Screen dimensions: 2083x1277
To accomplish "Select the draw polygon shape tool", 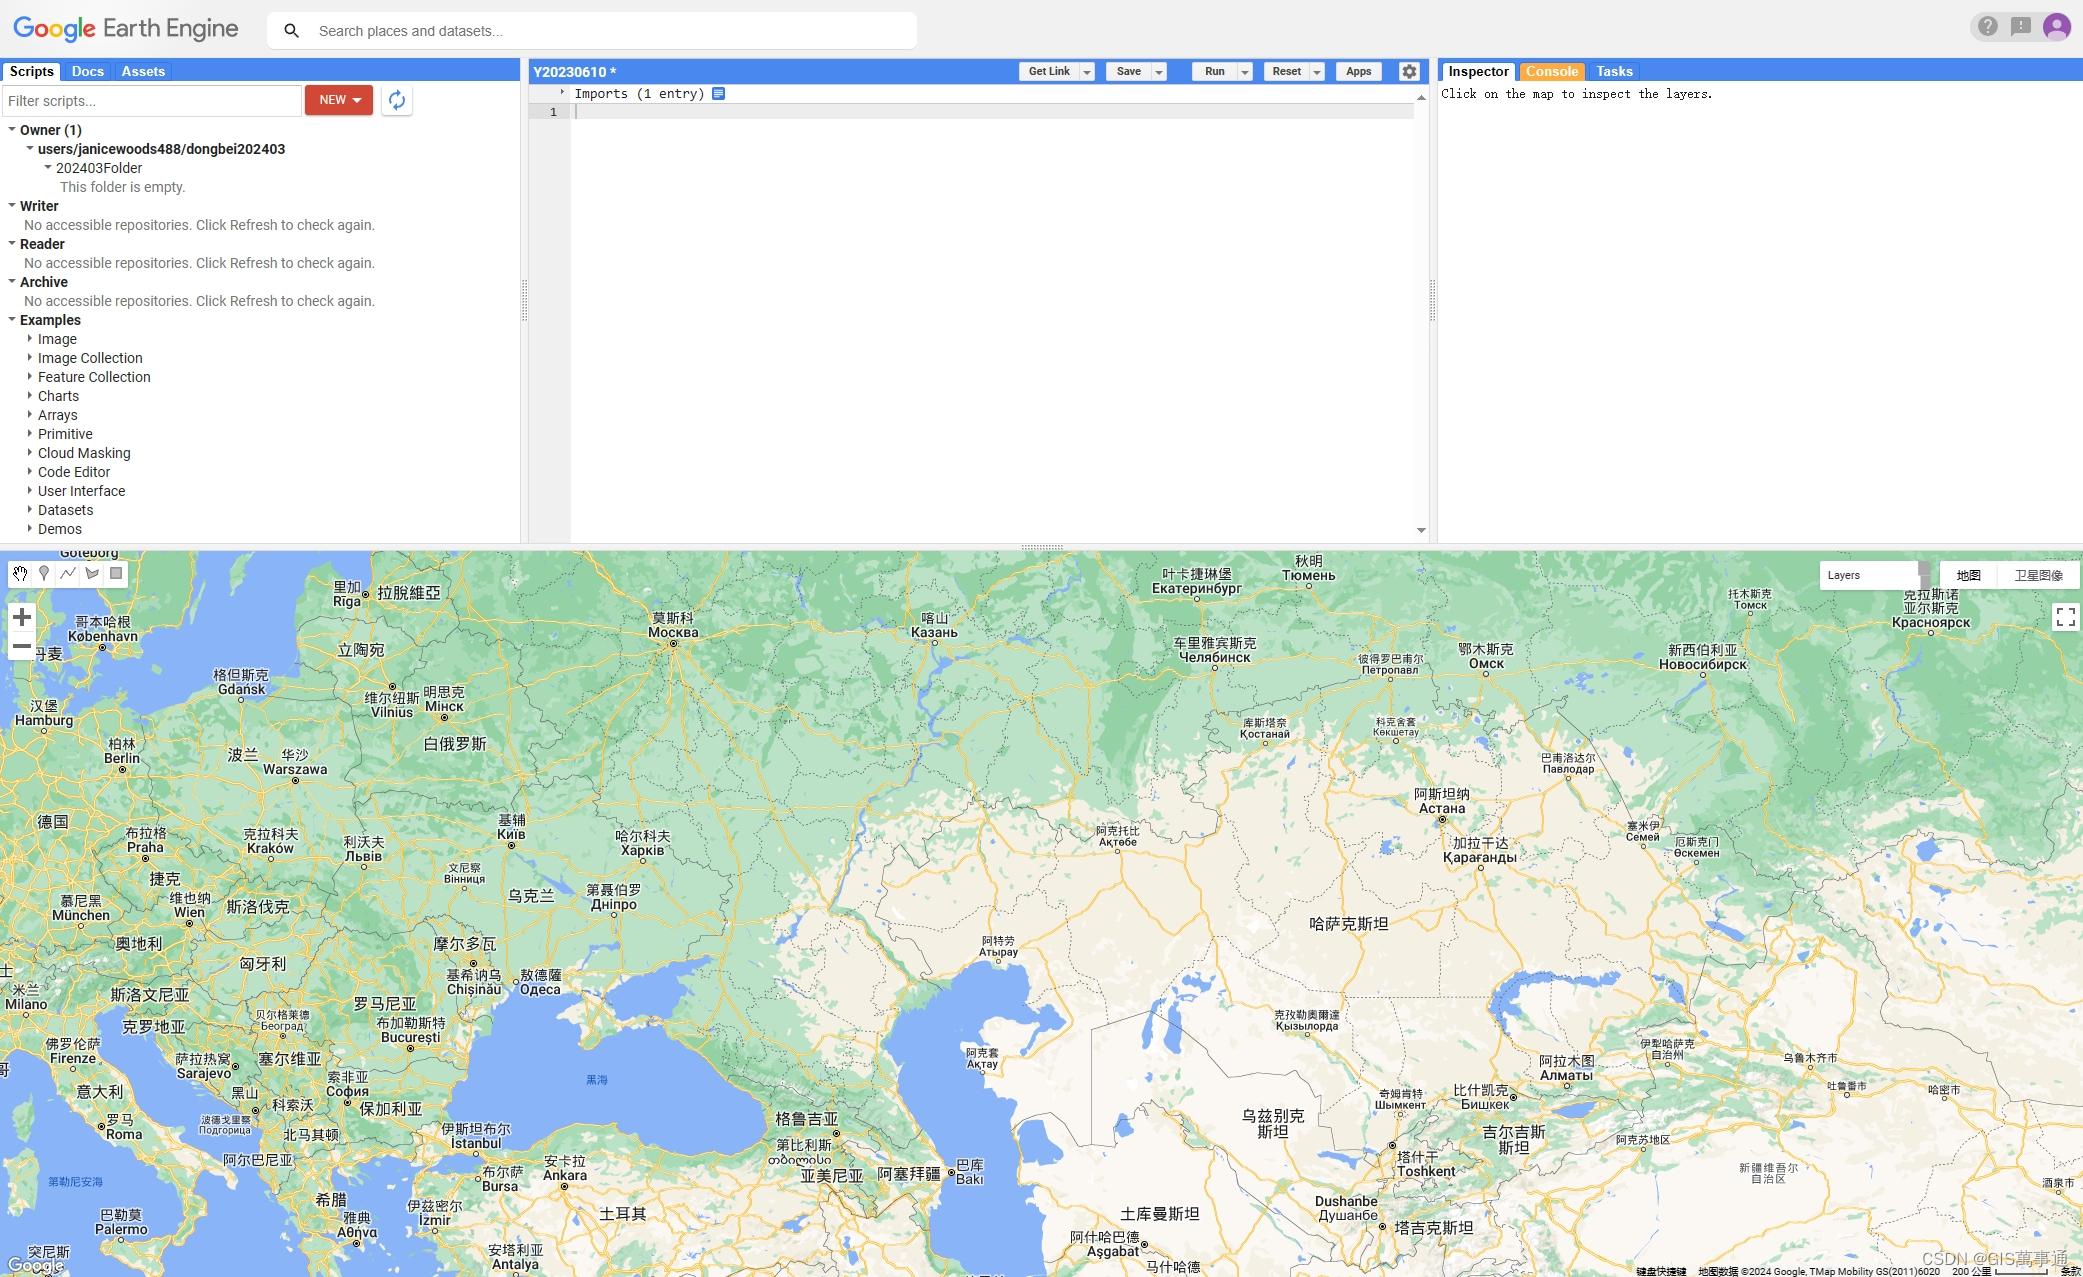I will pos(92,574).
